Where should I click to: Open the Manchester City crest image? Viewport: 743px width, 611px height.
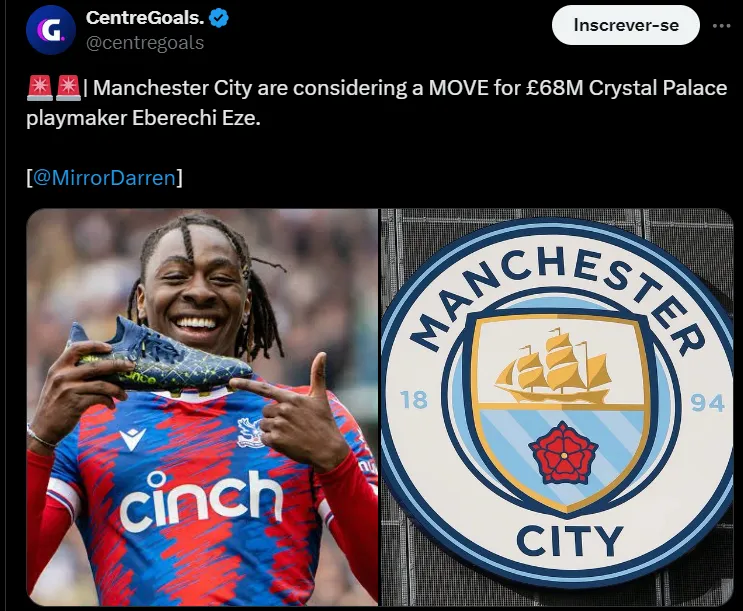[557, 407]
